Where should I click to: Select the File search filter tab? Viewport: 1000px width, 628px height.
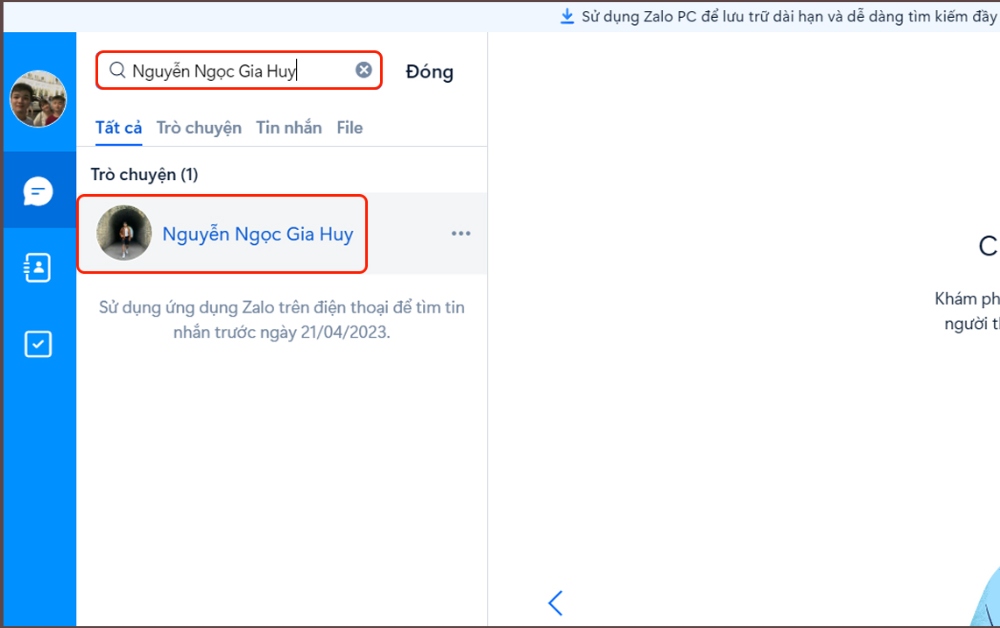coord(349,127)
